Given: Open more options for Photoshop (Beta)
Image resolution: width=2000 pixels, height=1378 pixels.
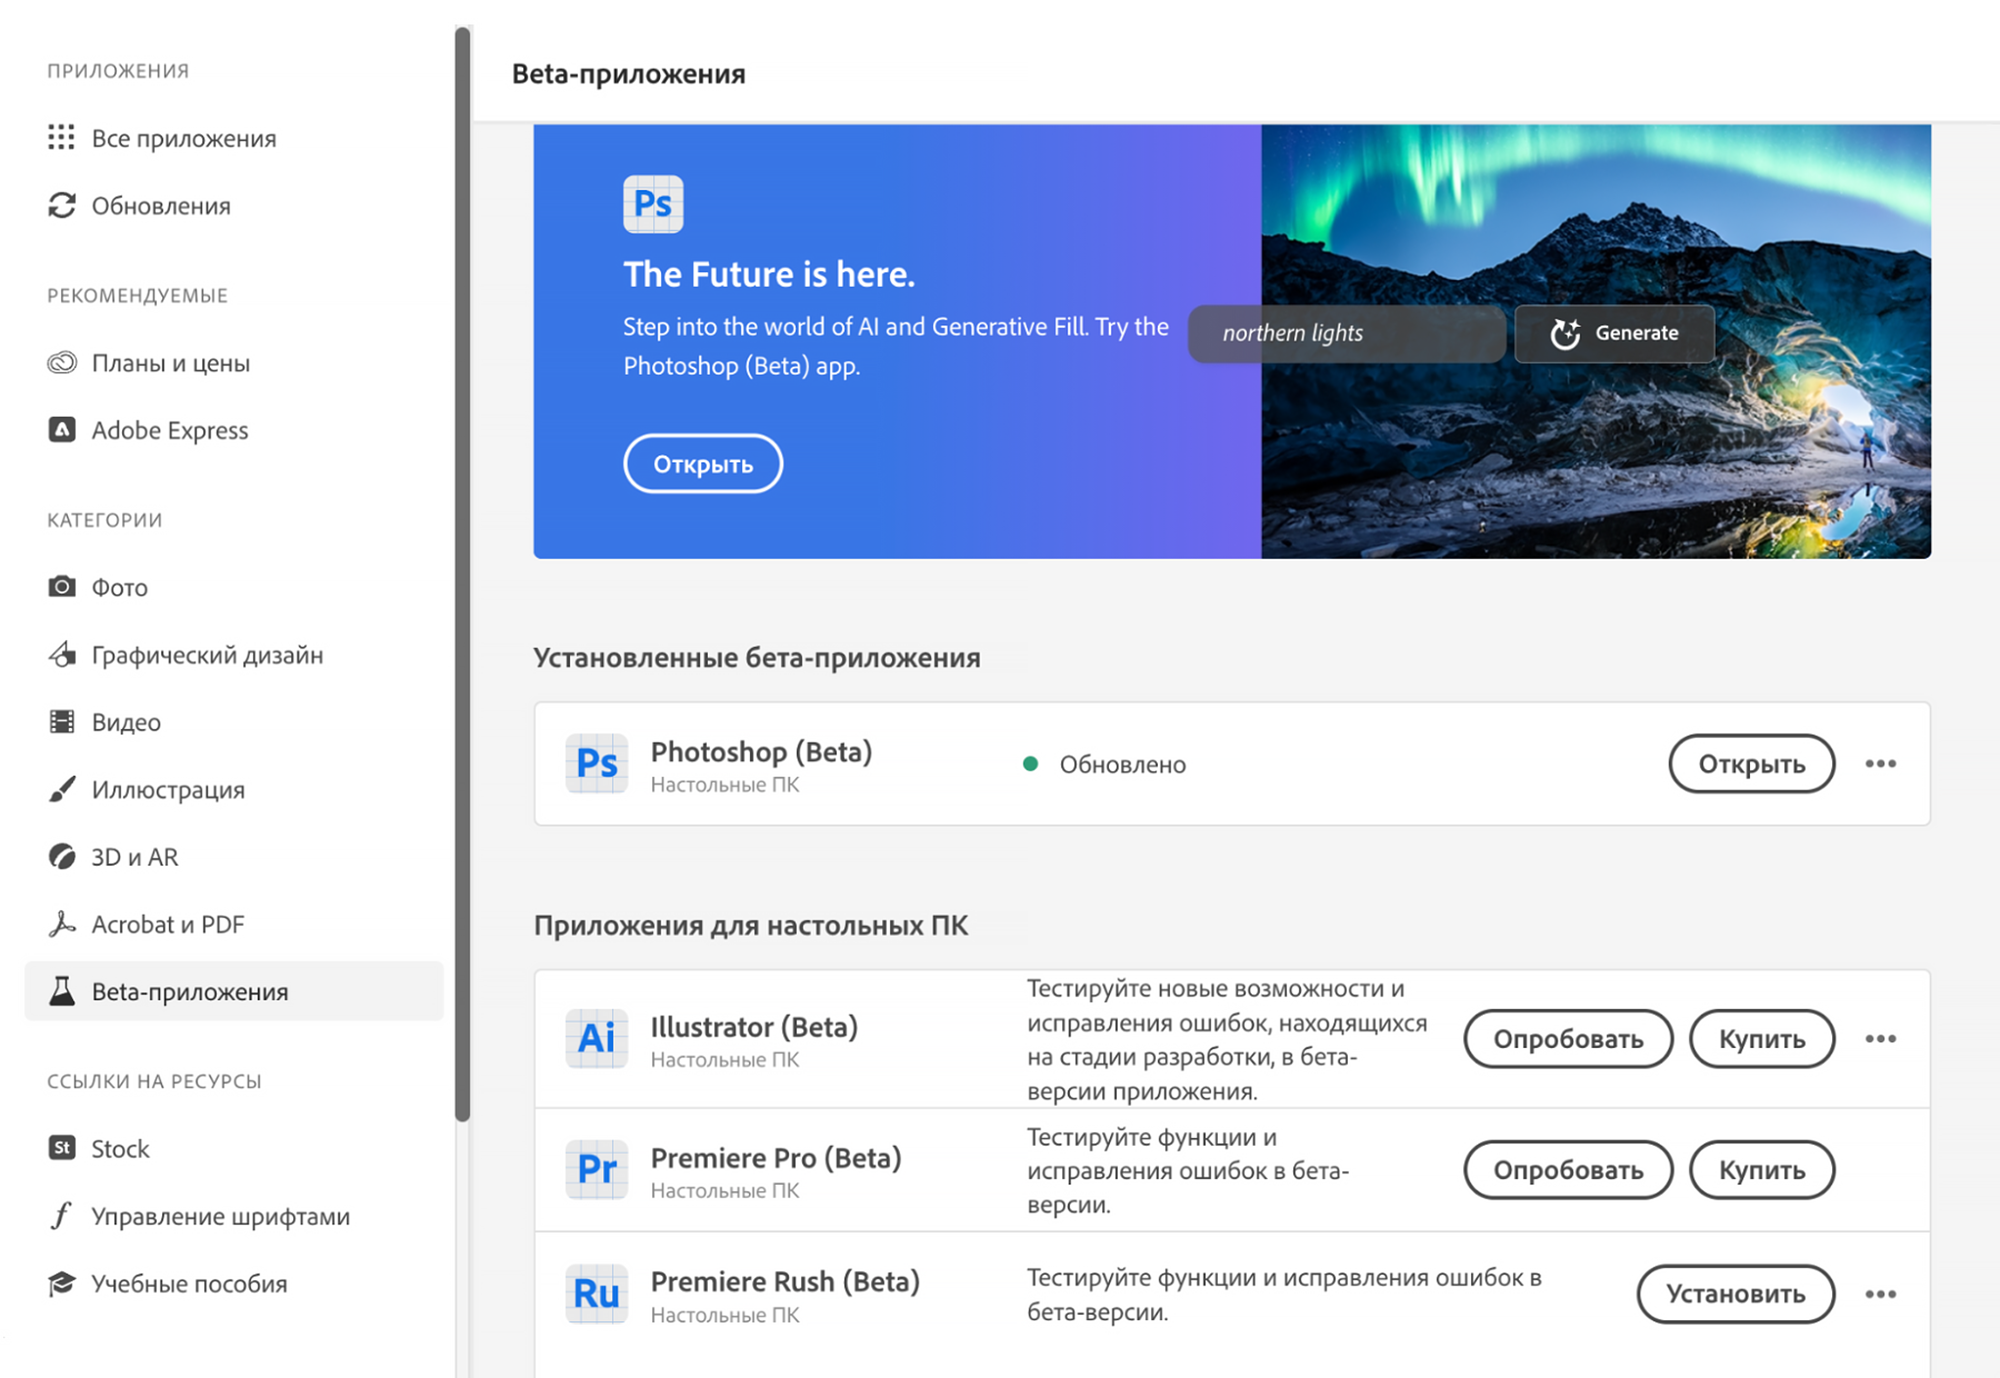Looking at the screenshot, I should tap(1880, 764).
